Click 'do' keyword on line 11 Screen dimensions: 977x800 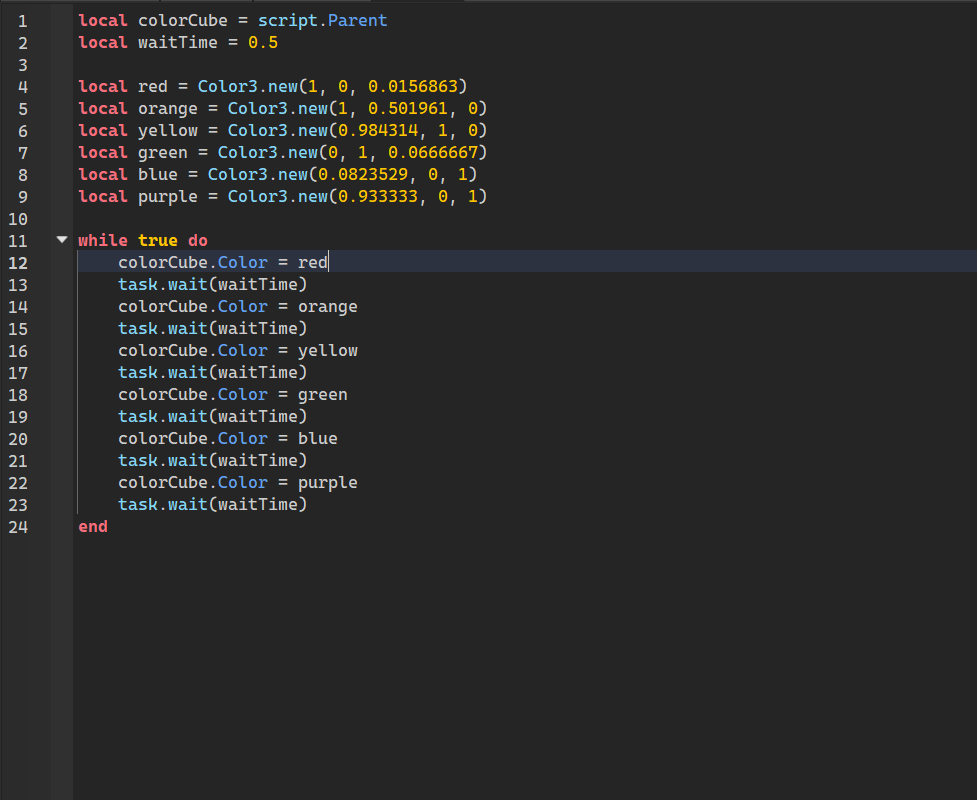pyautogui.click(x=198, y=240)
